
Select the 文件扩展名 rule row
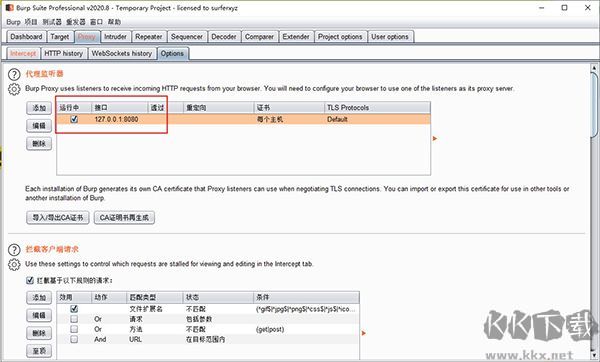point(208,309)
